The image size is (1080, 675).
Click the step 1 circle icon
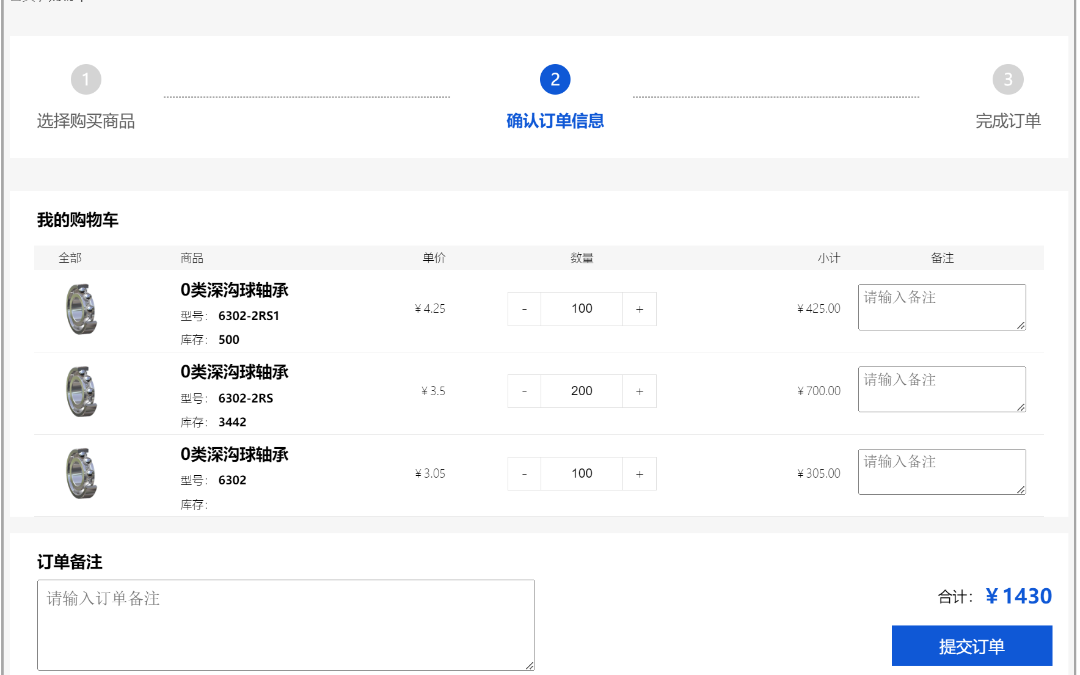click(x=88, y=79)
